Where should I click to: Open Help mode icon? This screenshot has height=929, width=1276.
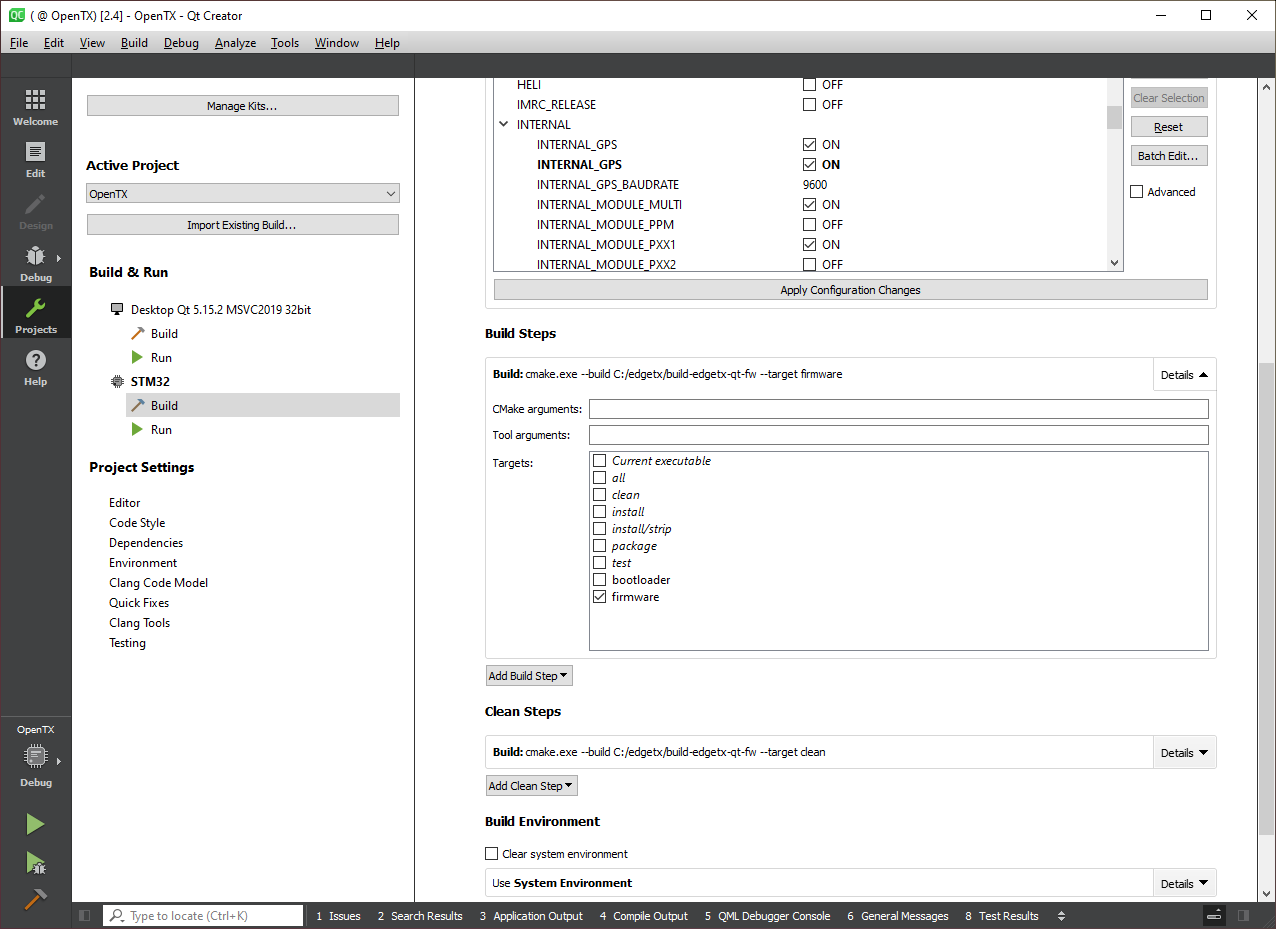[35, 368]
